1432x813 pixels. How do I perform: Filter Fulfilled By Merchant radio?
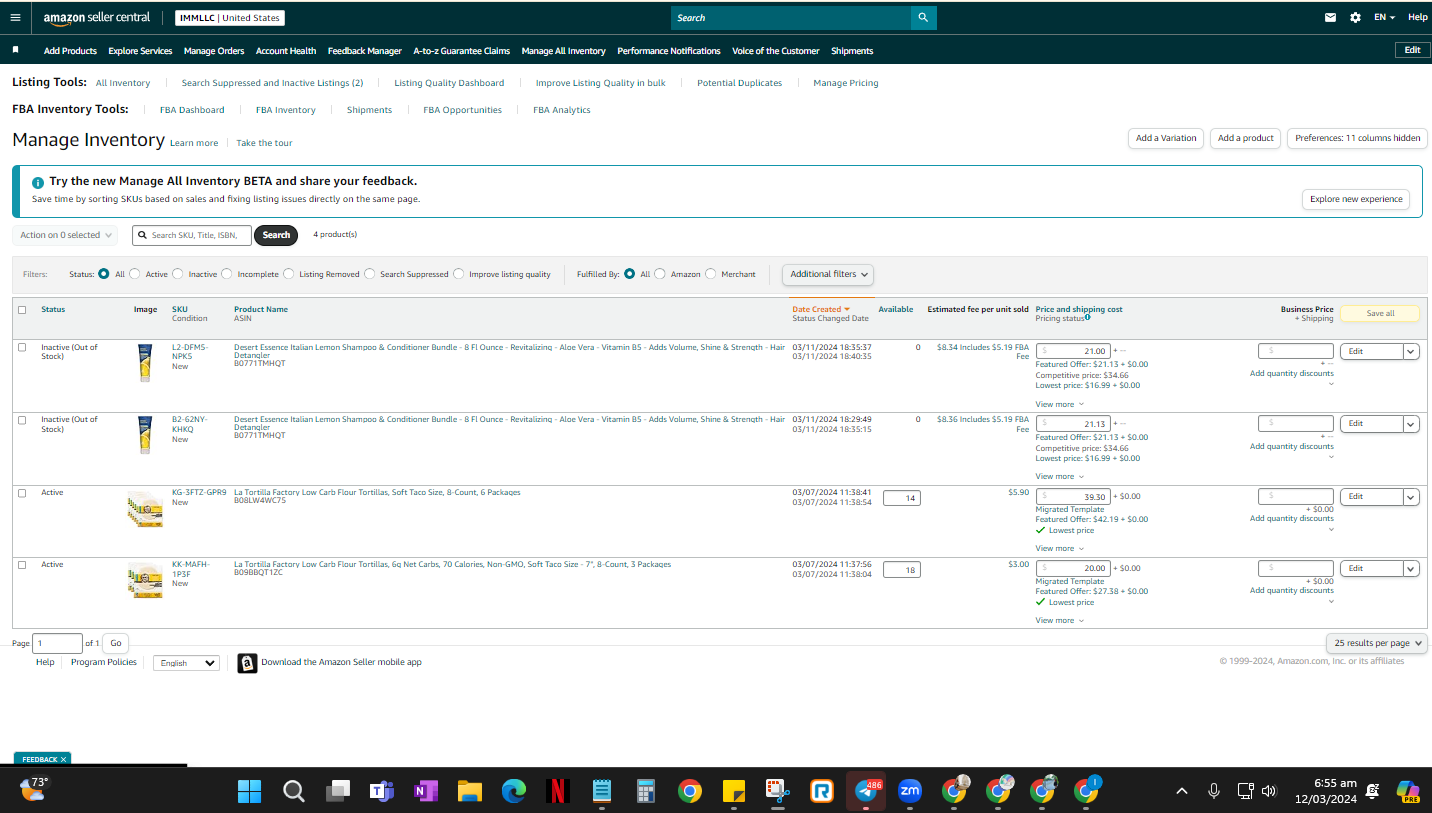(x=711, y=274)
